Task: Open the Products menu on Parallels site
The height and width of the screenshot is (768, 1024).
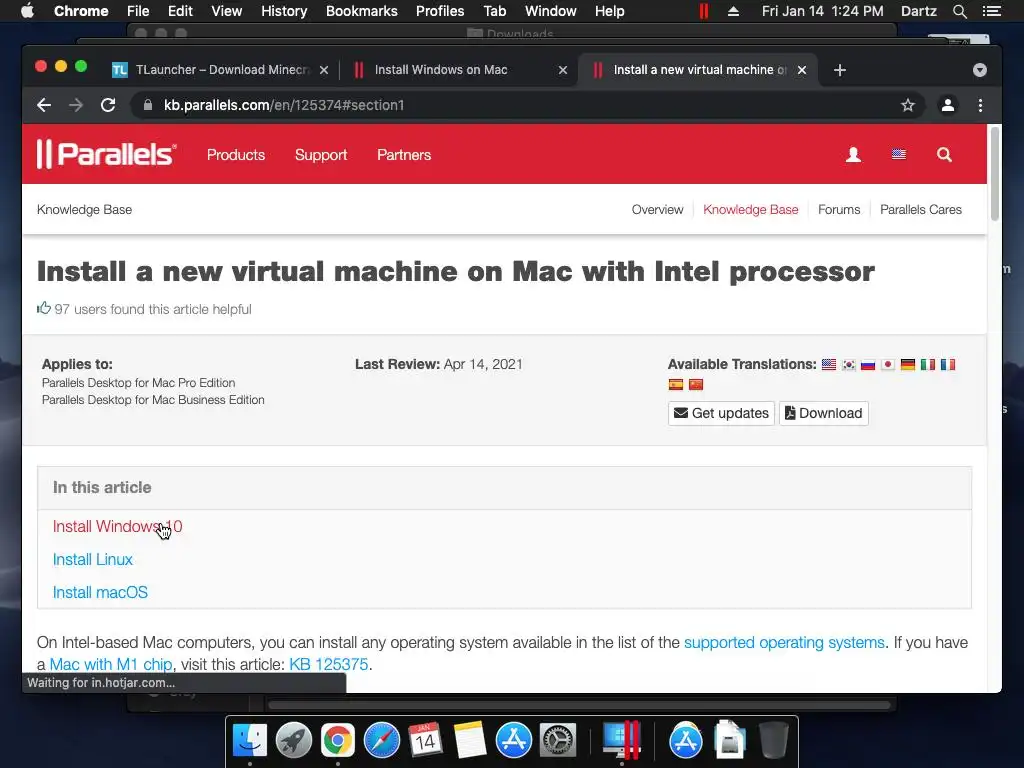Action: (x=236, y=155)
